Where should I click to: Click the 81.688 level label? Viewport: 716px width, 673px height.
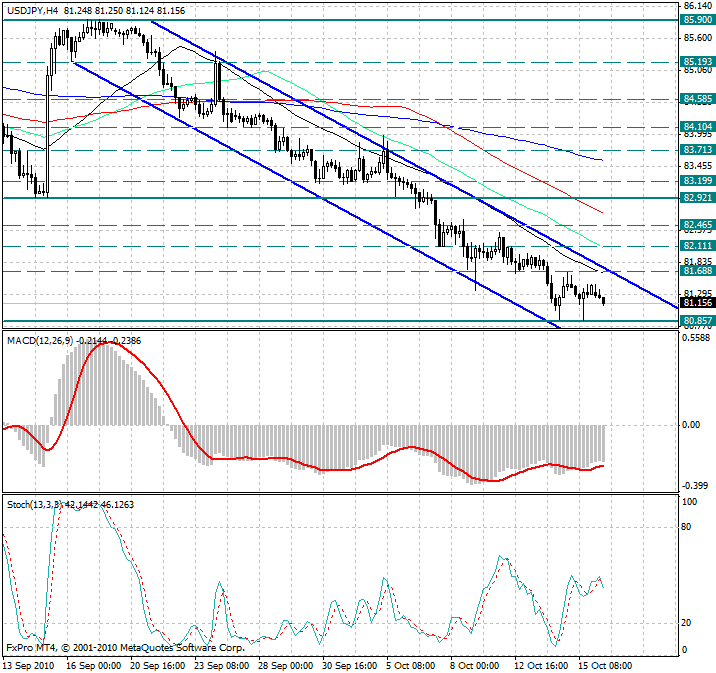click(x=697, y=271)
